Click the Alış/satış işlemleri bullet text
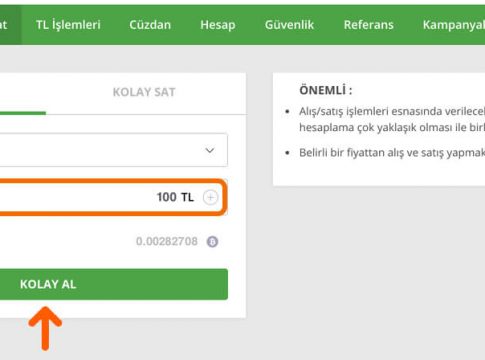This screenshot has height=360, width=485. 392,119
